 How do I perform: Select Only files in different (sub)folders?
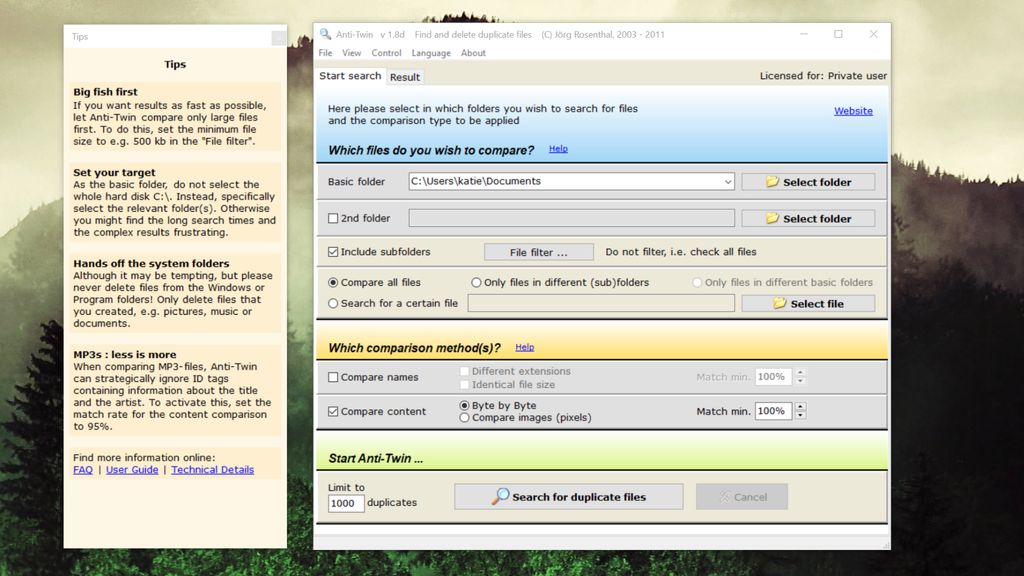click(x=476, y=282)
